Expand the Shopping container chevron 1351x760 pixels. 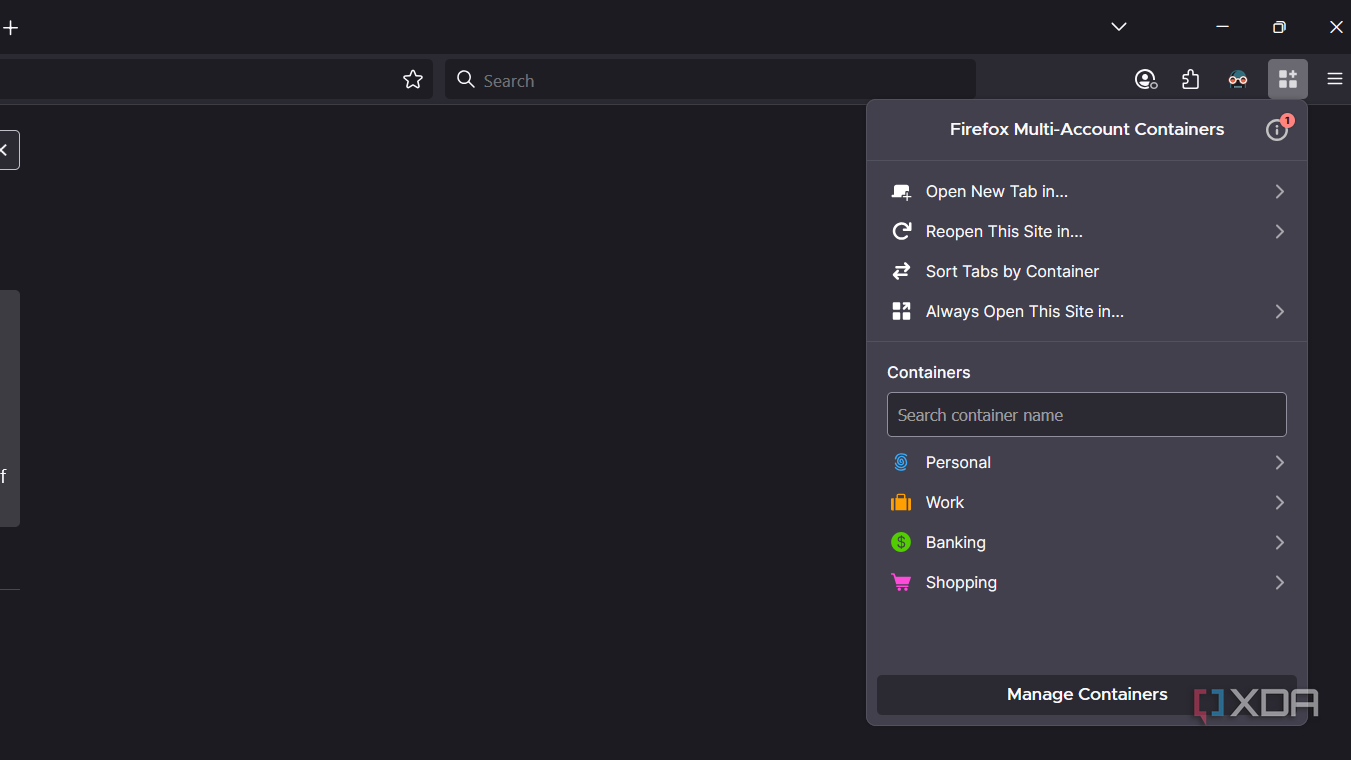tap(1279, 582)
